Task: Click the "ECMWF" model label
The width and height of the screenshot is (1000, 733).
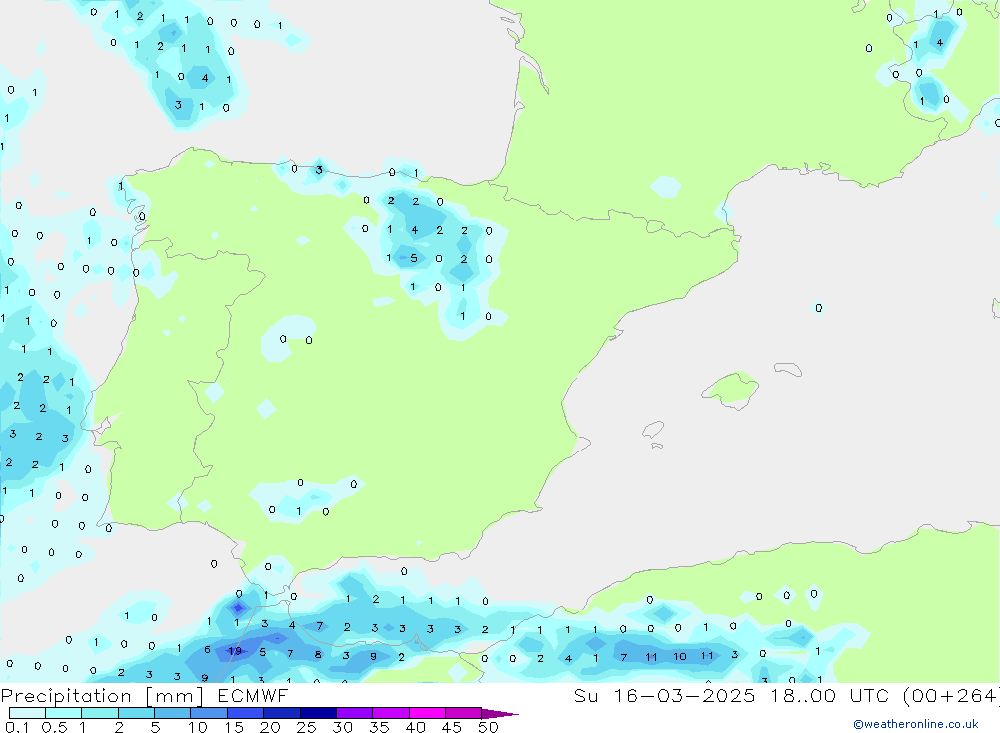Action: click(253, 695)
